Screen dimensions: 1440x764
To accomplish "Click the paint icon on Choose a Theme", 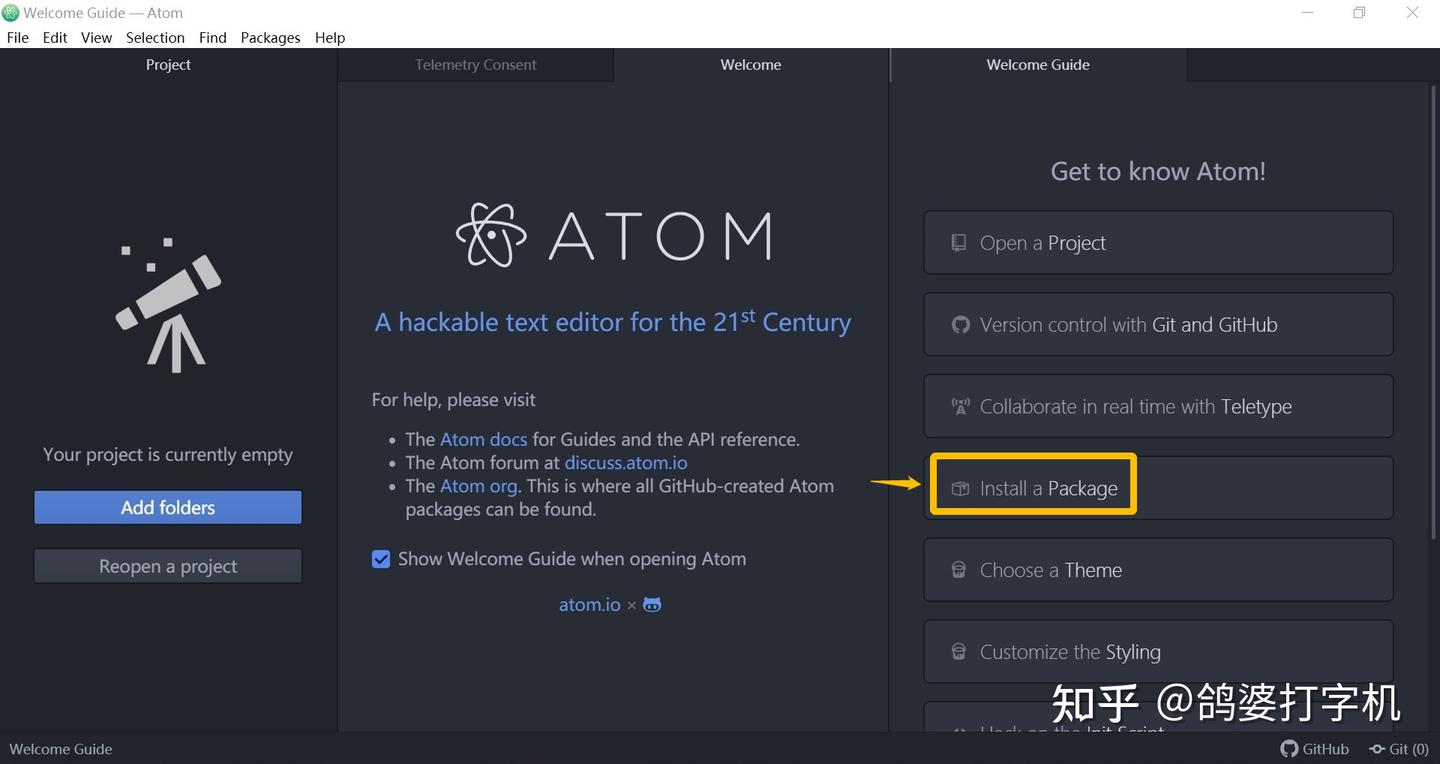I will [959, 569].
